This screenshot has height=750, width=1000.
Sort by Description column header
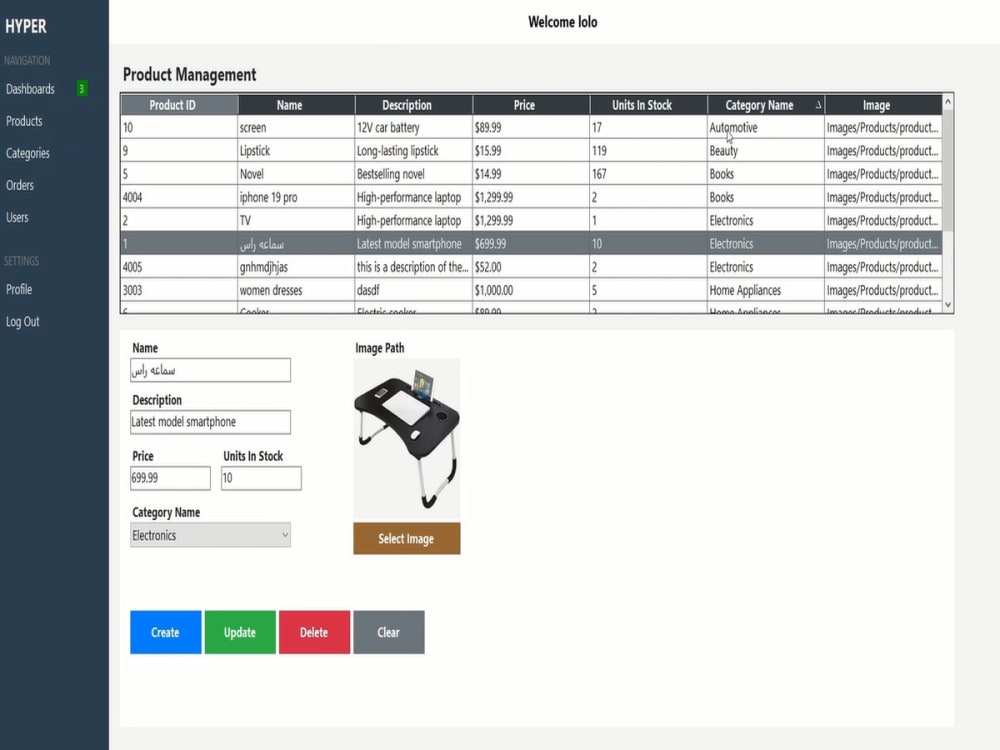(x=414, y=105)
